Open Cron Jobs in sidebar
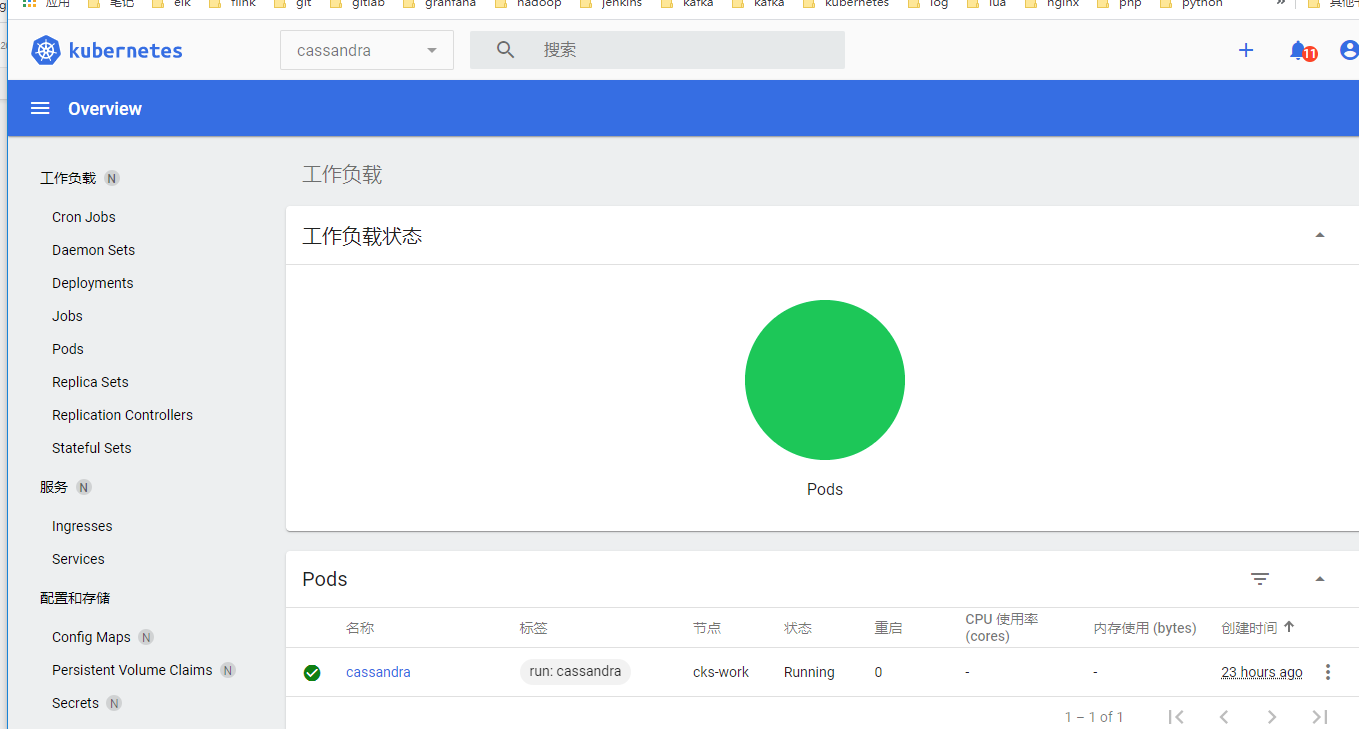The image size is (1359, 729). (84, 217)
